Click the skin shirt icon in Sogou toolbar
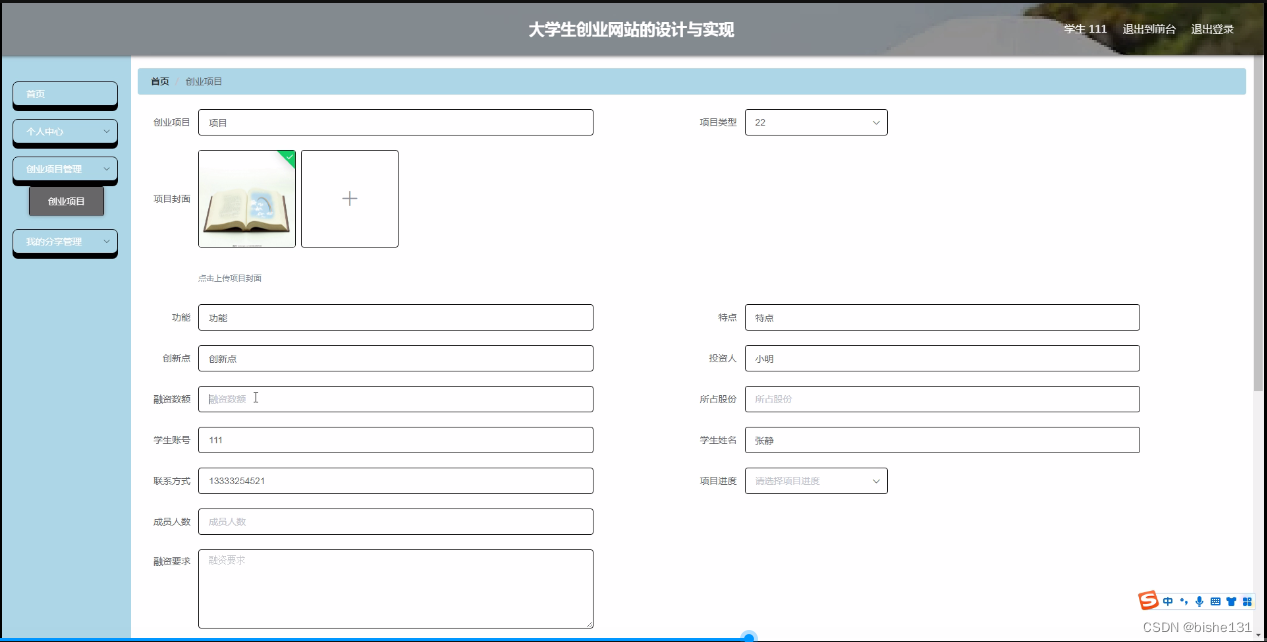Viewport: 1267px width, 642px height. pyautogui.click(x=1231, y=600)
